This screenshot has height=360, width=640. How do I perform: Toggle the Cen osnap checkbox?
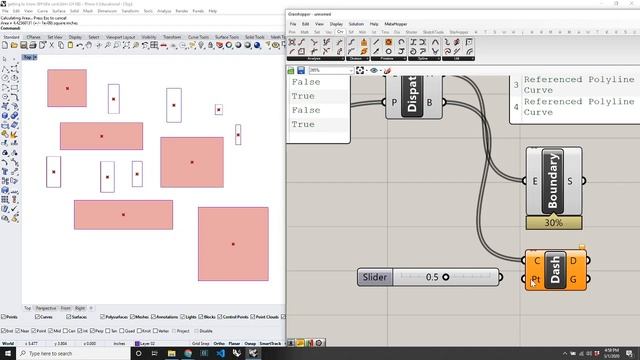click(65, 331)
